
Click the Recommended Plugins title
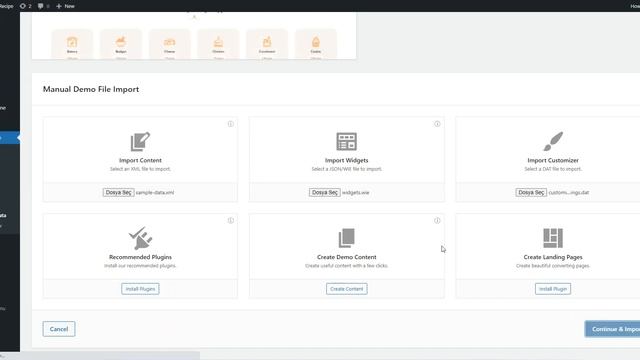140,257
